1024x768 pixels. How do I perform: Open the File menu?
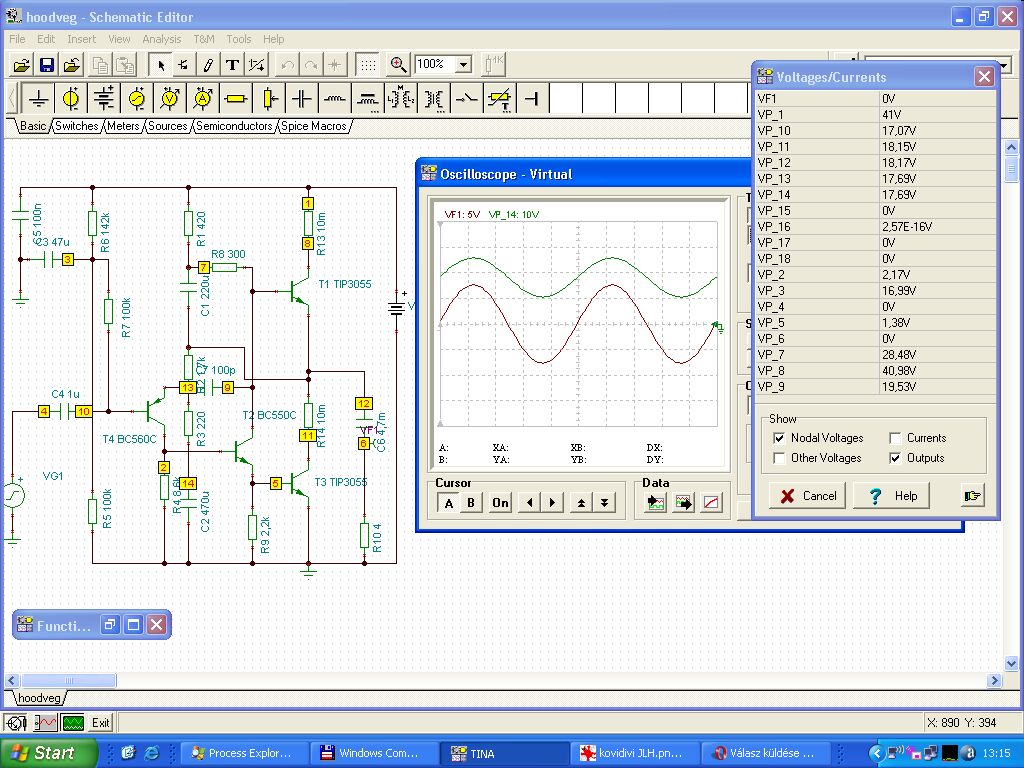click(x=17, y=39)
